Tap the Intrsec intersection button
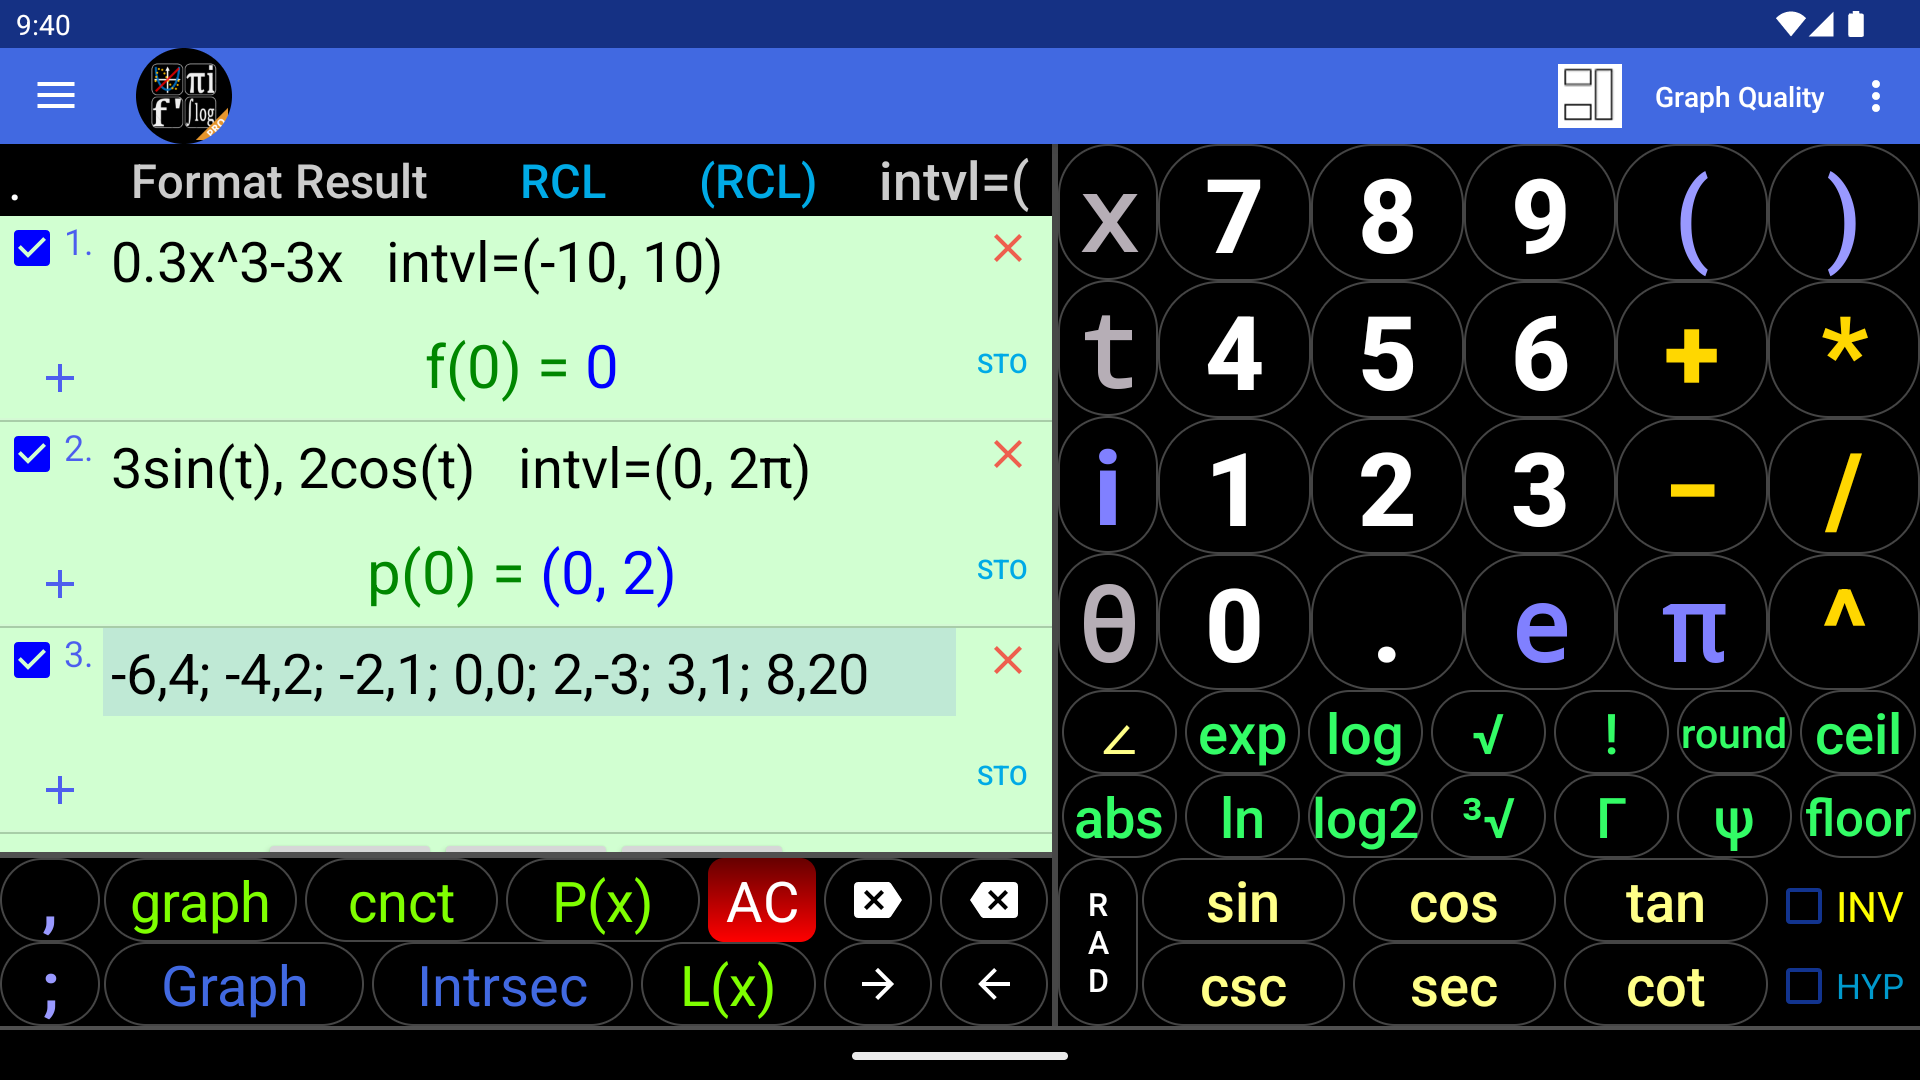Image resolution: width=1920 pixels, height=1080 pixels. (502, 986)
